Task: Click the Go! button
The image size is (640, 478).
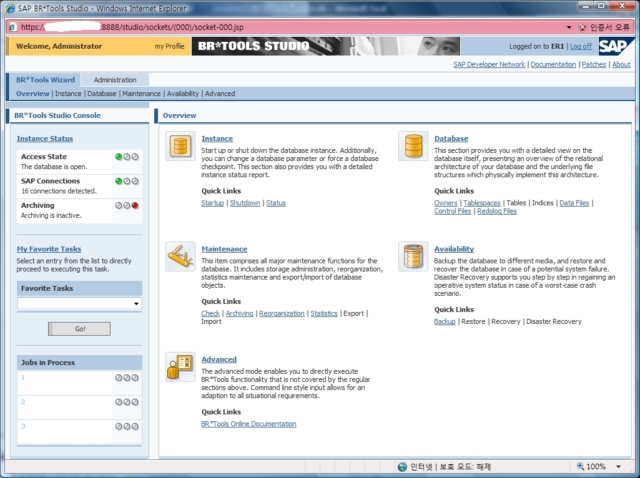Action: click(79, 329)
